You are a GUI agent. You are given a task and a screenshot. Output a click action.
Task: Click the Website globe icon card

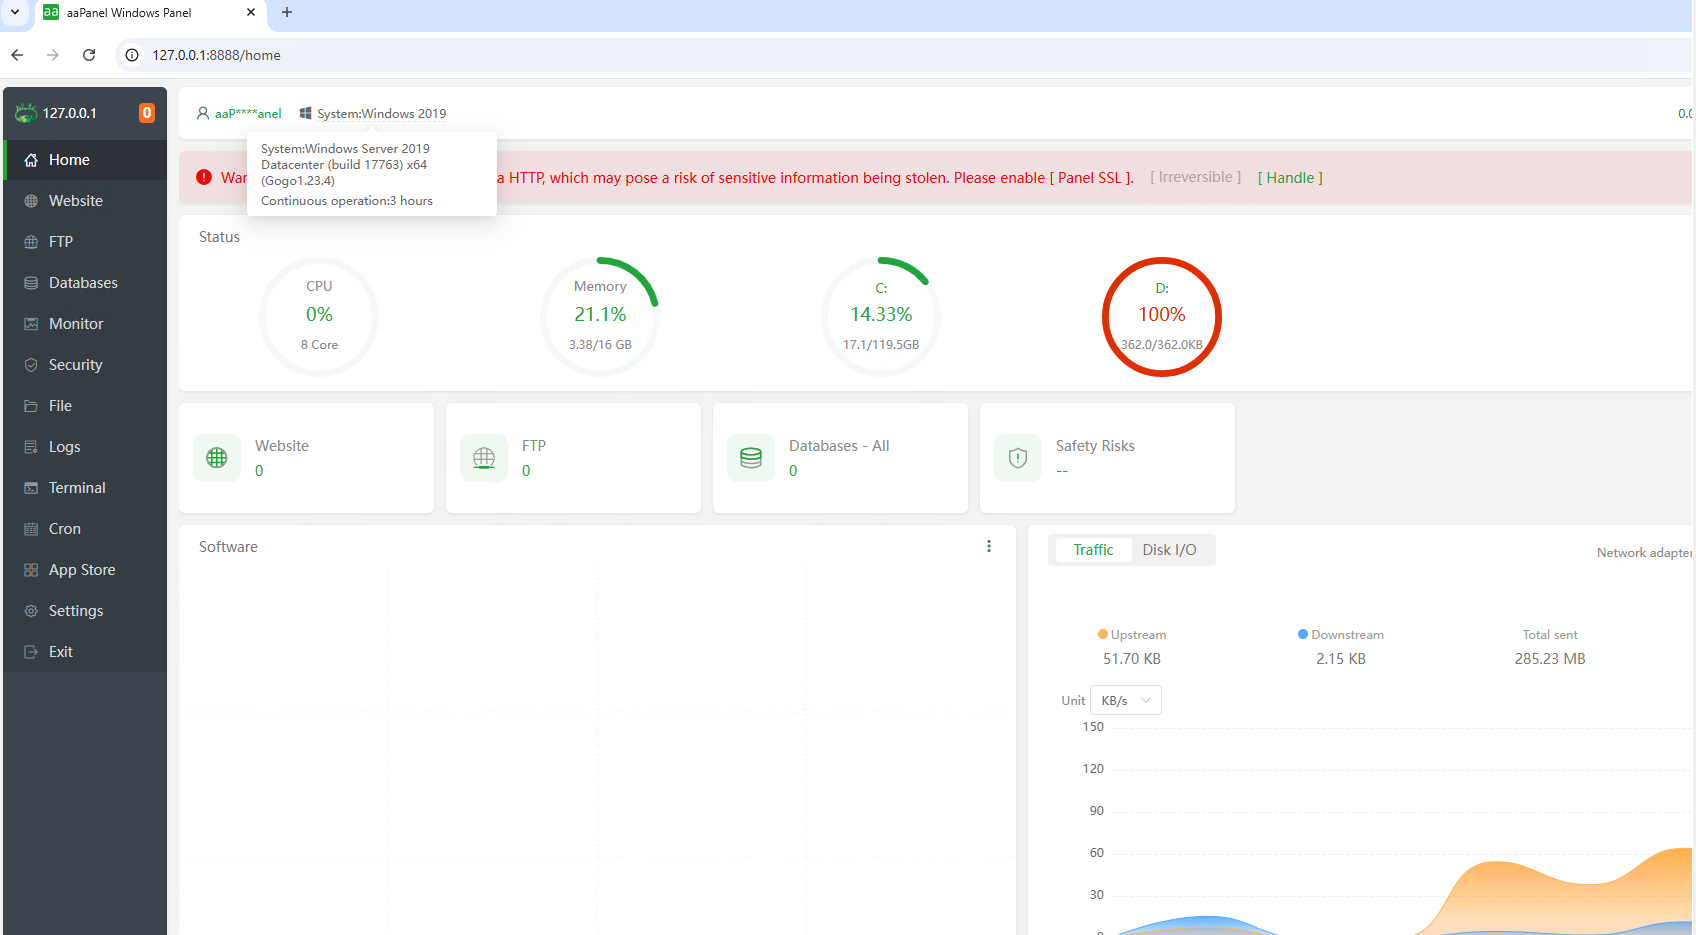(217, 458)
